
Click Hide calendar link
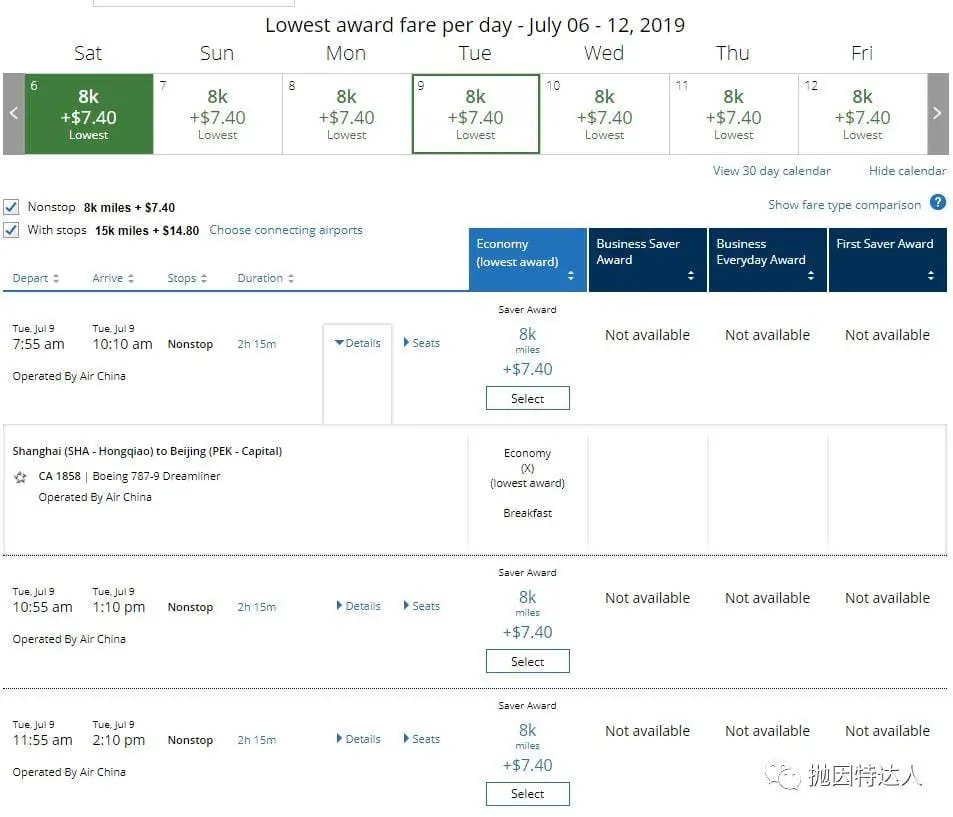pos(907,171)
